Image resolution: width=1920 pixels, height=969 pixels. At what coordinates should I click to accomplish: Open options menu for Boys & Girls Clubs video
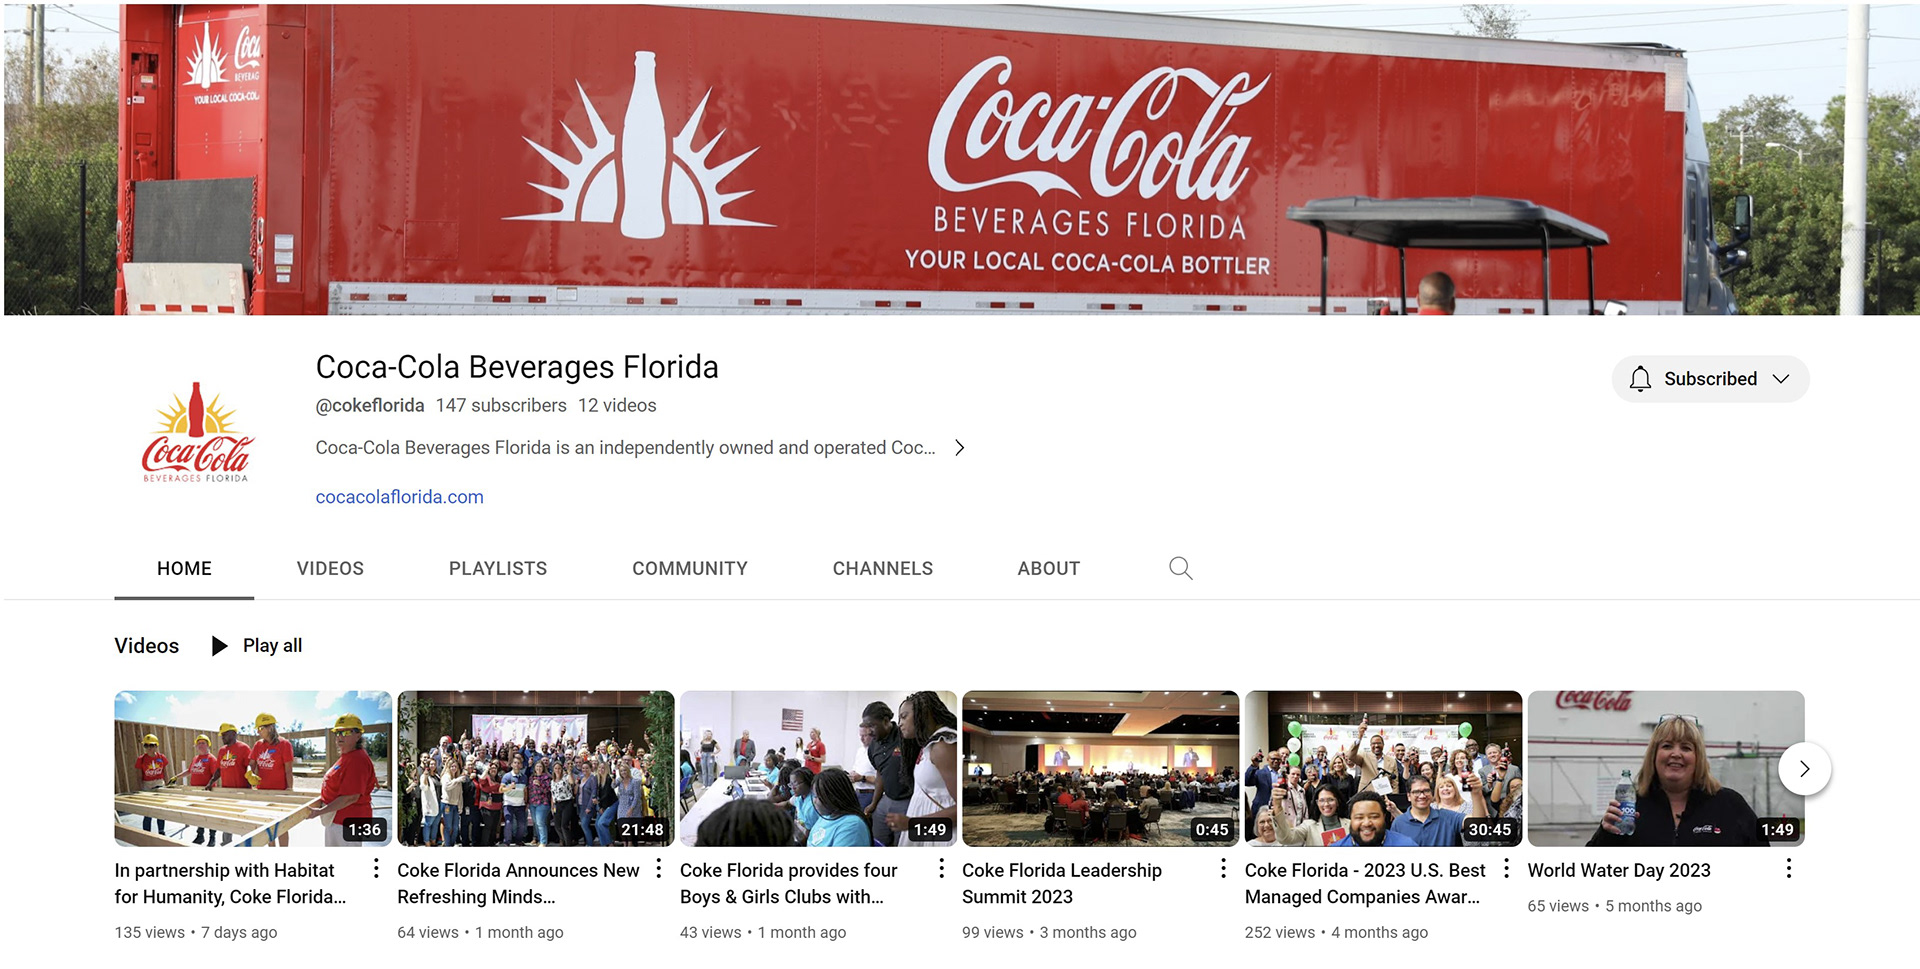tap(941, 869)
